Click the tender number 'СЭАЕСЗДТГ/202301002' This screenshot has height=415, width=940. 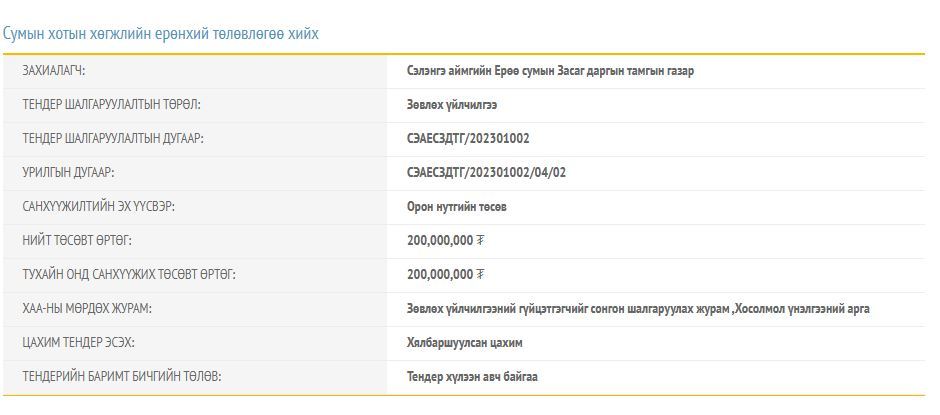(x=468, y=139)
